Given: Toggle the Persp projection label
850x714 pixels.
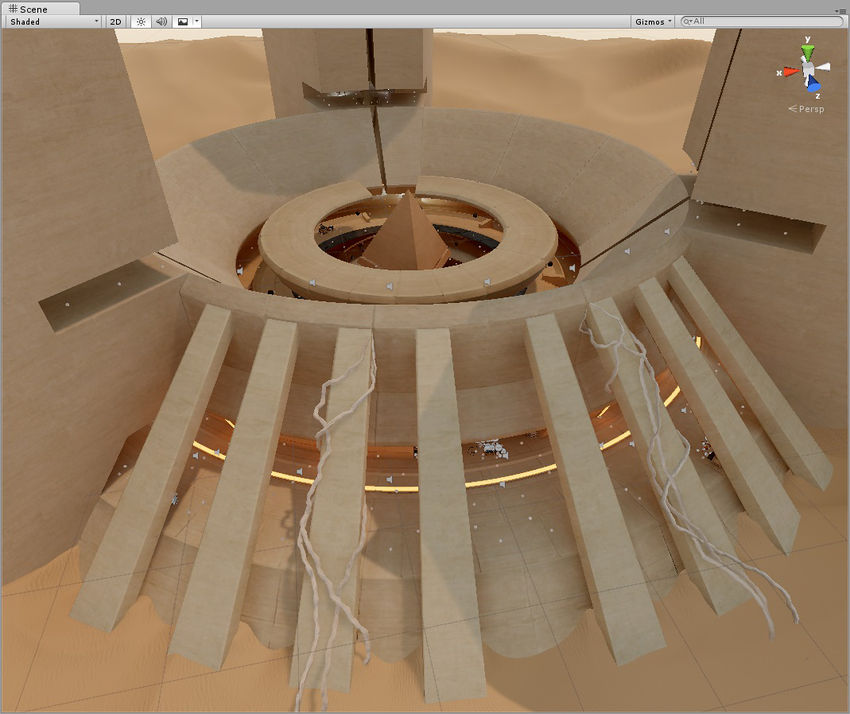Looking at the screenshot, I should point(808,108).
